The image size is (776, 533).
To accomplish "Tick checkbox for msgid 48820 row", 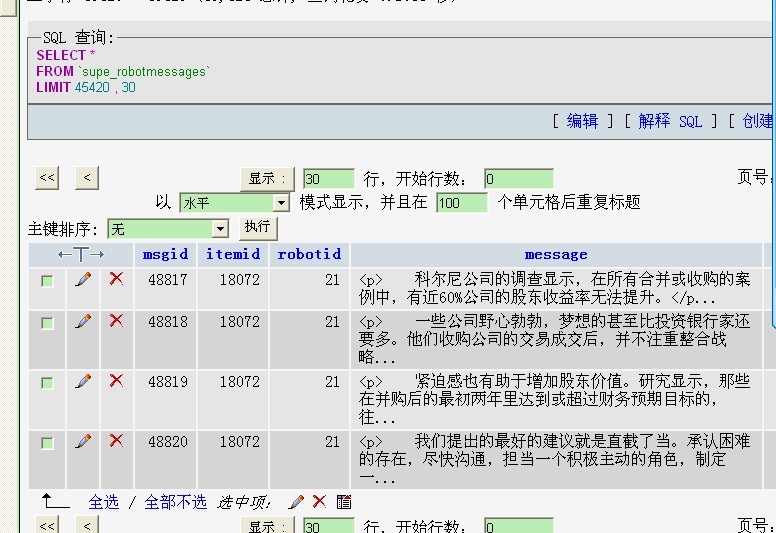I will [47, 443].
